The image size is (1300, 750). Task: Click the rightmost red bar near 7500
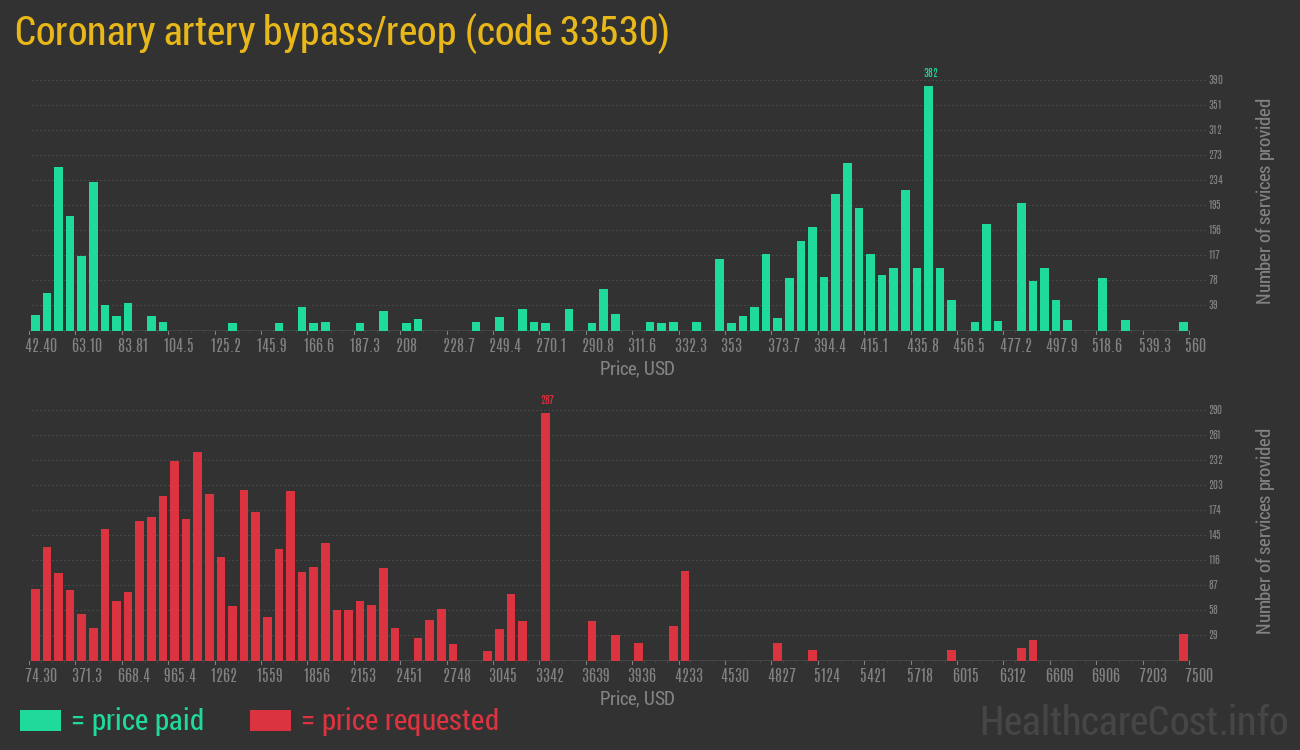[1183, 647]
